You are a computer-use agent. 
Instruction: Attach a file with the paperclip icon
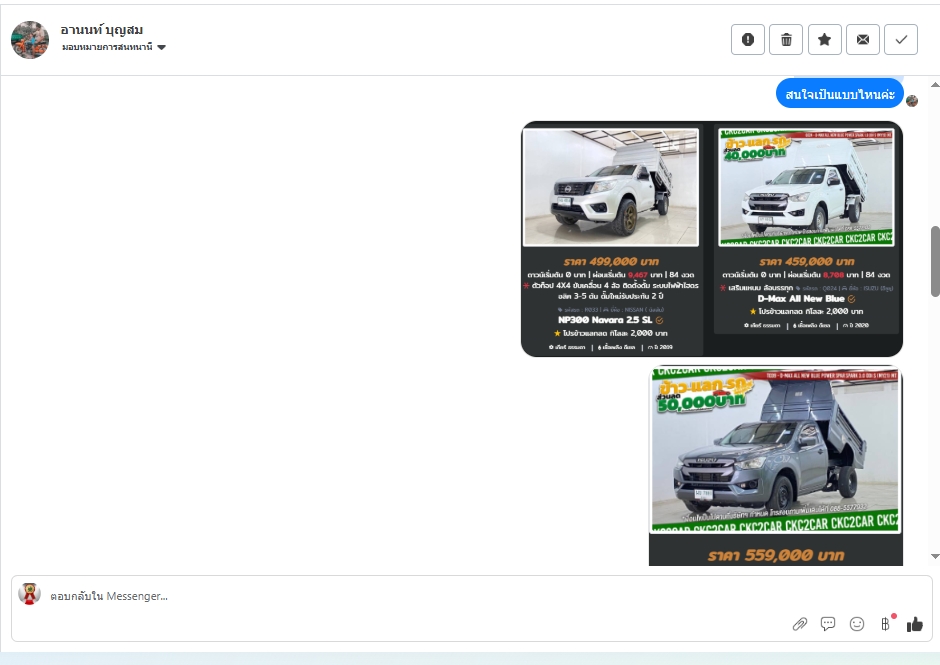[x=799, y=624]
